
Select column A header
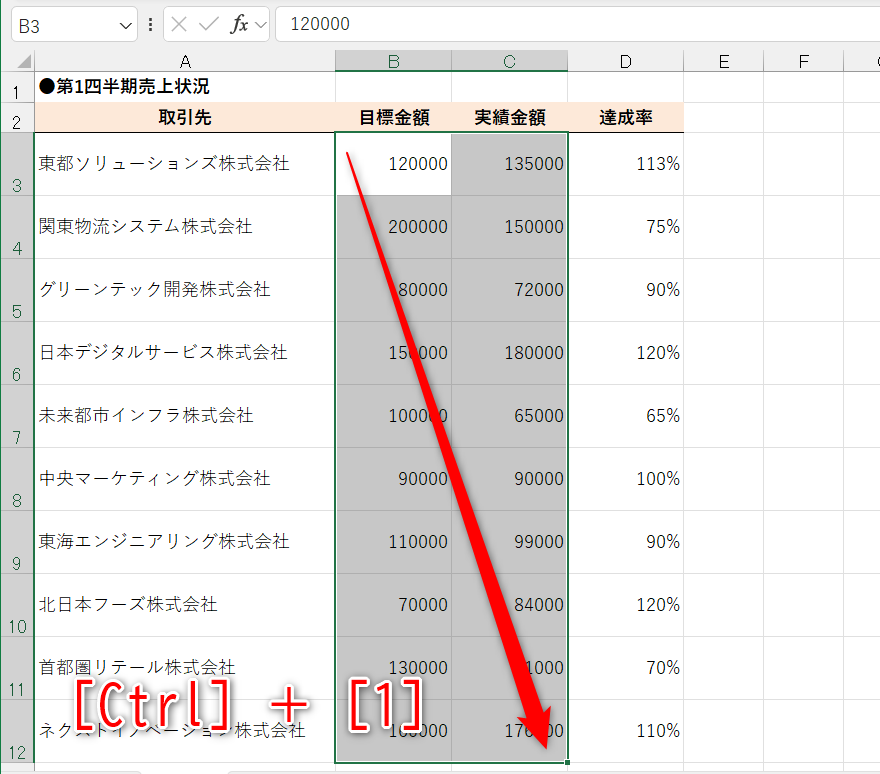point(185,61)
